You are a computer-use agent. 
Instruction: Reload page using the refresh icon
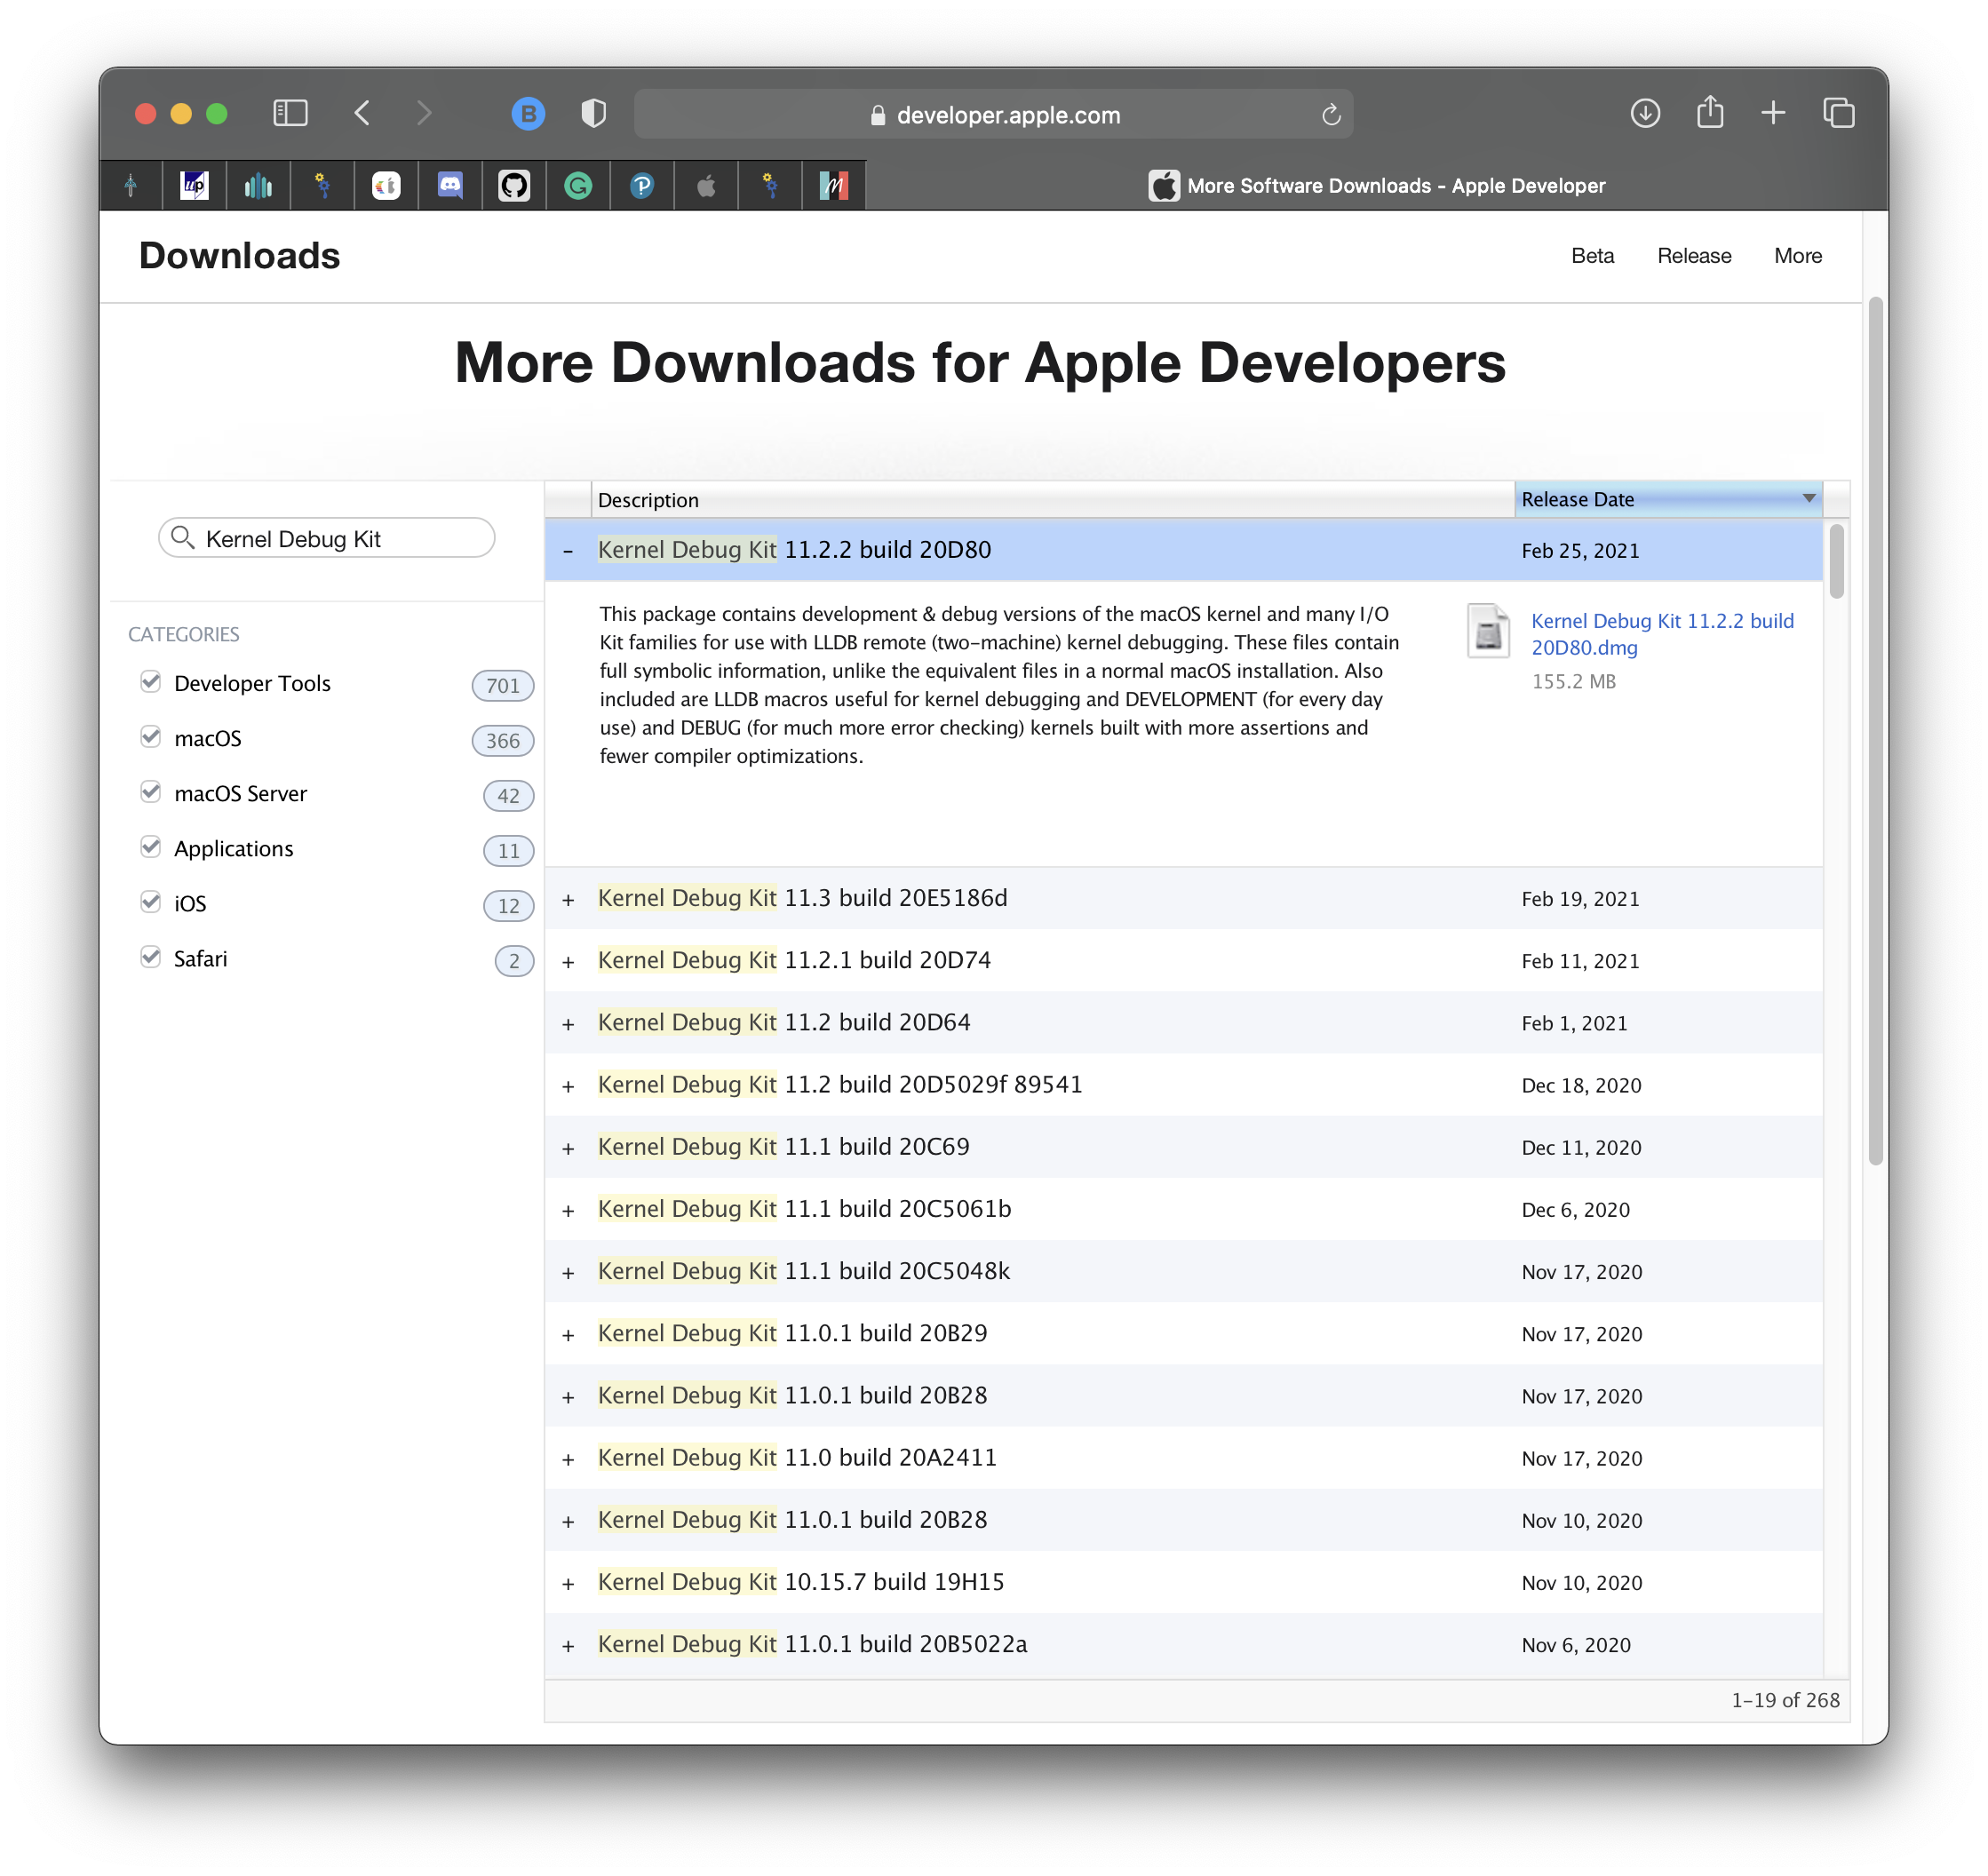[x=1330, y=115]
